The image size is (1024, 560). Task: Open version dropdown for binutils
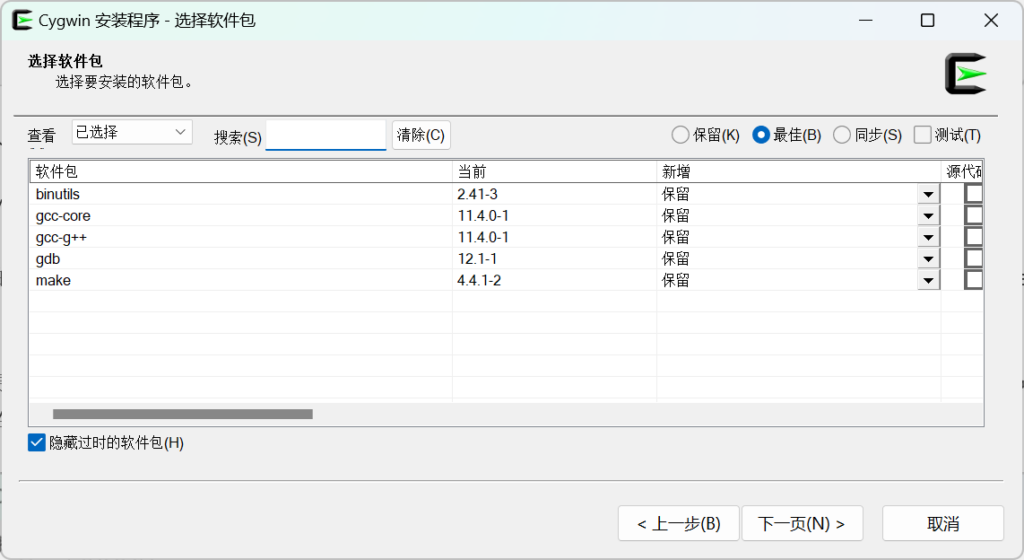(928, 194)
